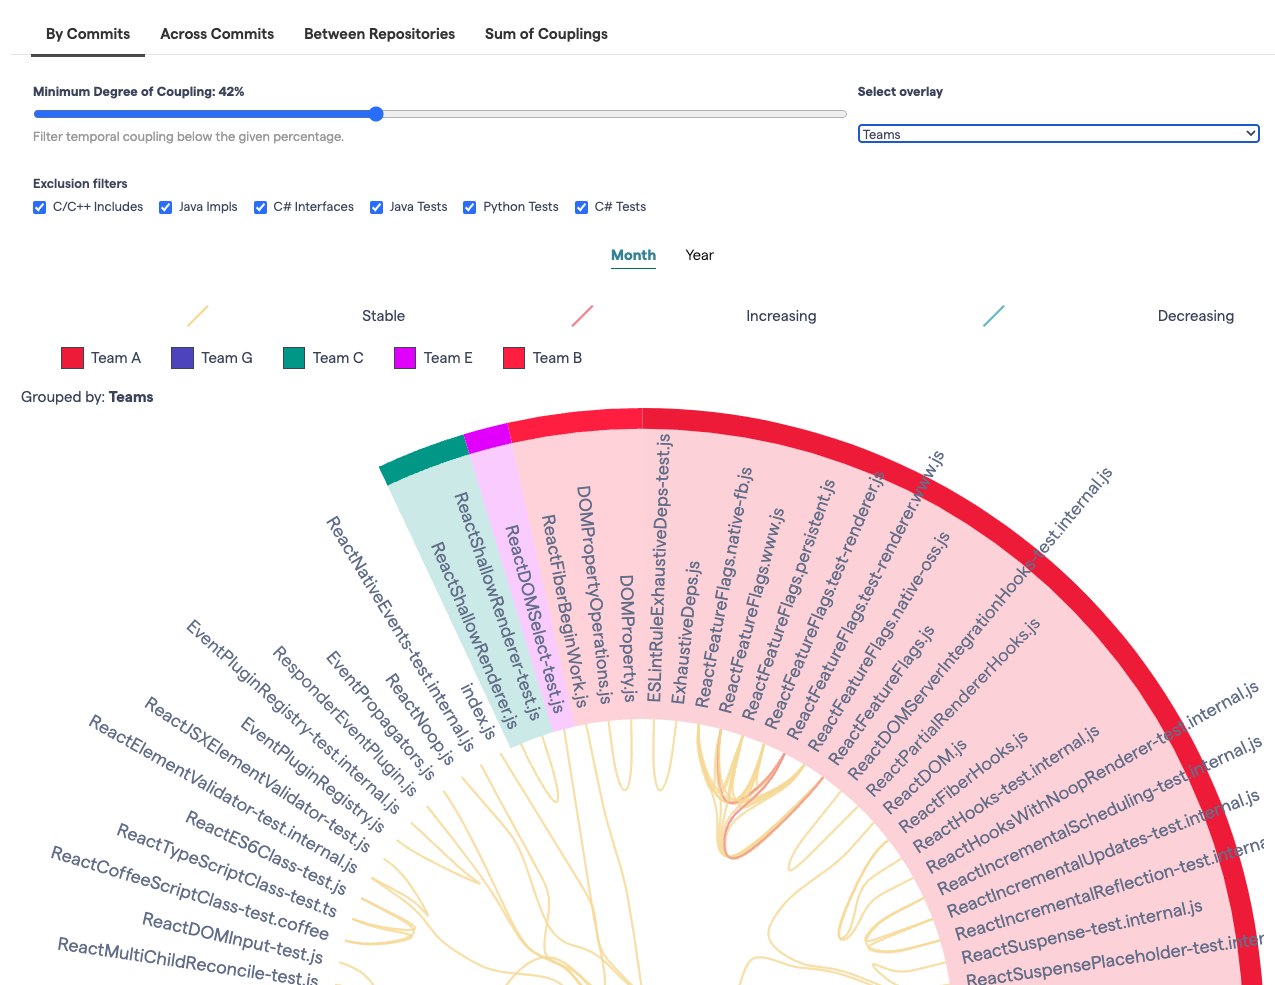Switch the chart to Year view
This screenshot has height=985, width=1275.
699,255
